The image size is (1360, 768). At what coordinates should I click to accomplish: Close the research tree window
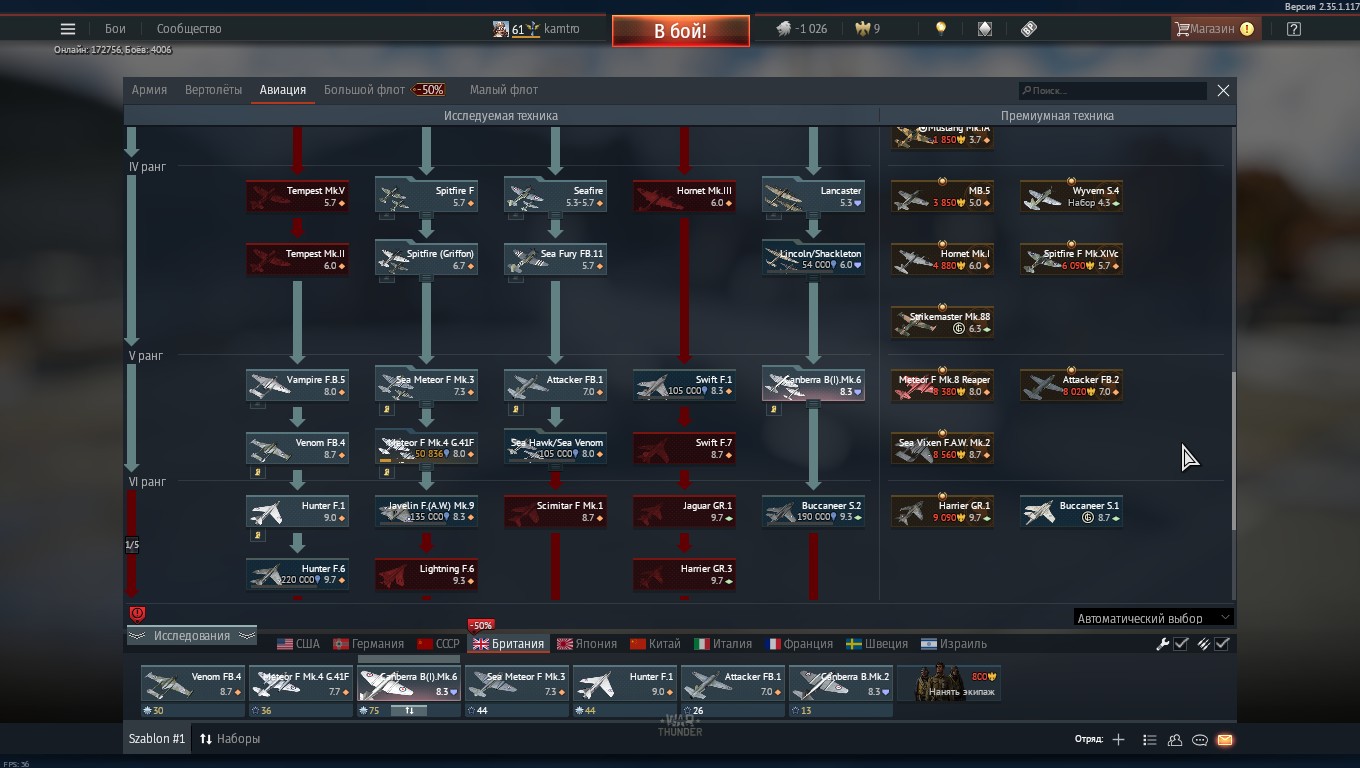click(x=1223, y=91)
